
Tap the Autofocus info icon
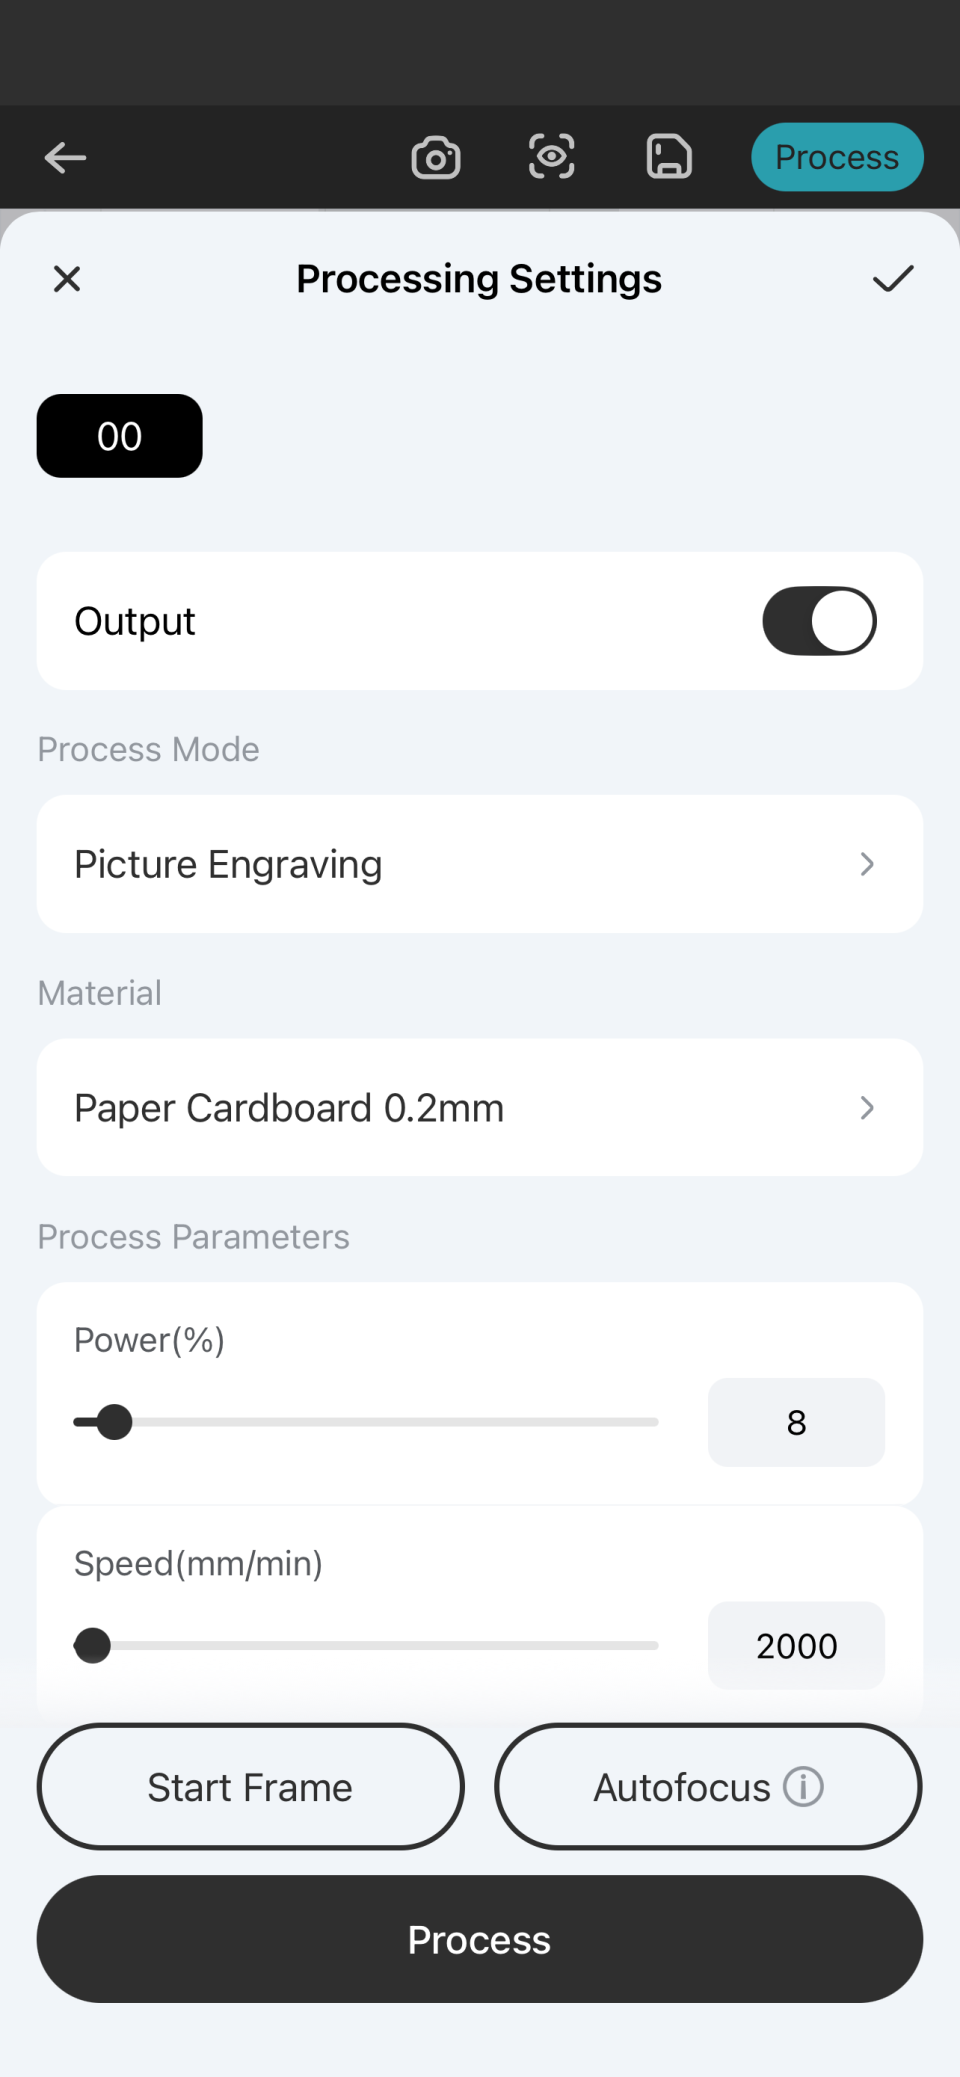click(x=803, y=1786)
